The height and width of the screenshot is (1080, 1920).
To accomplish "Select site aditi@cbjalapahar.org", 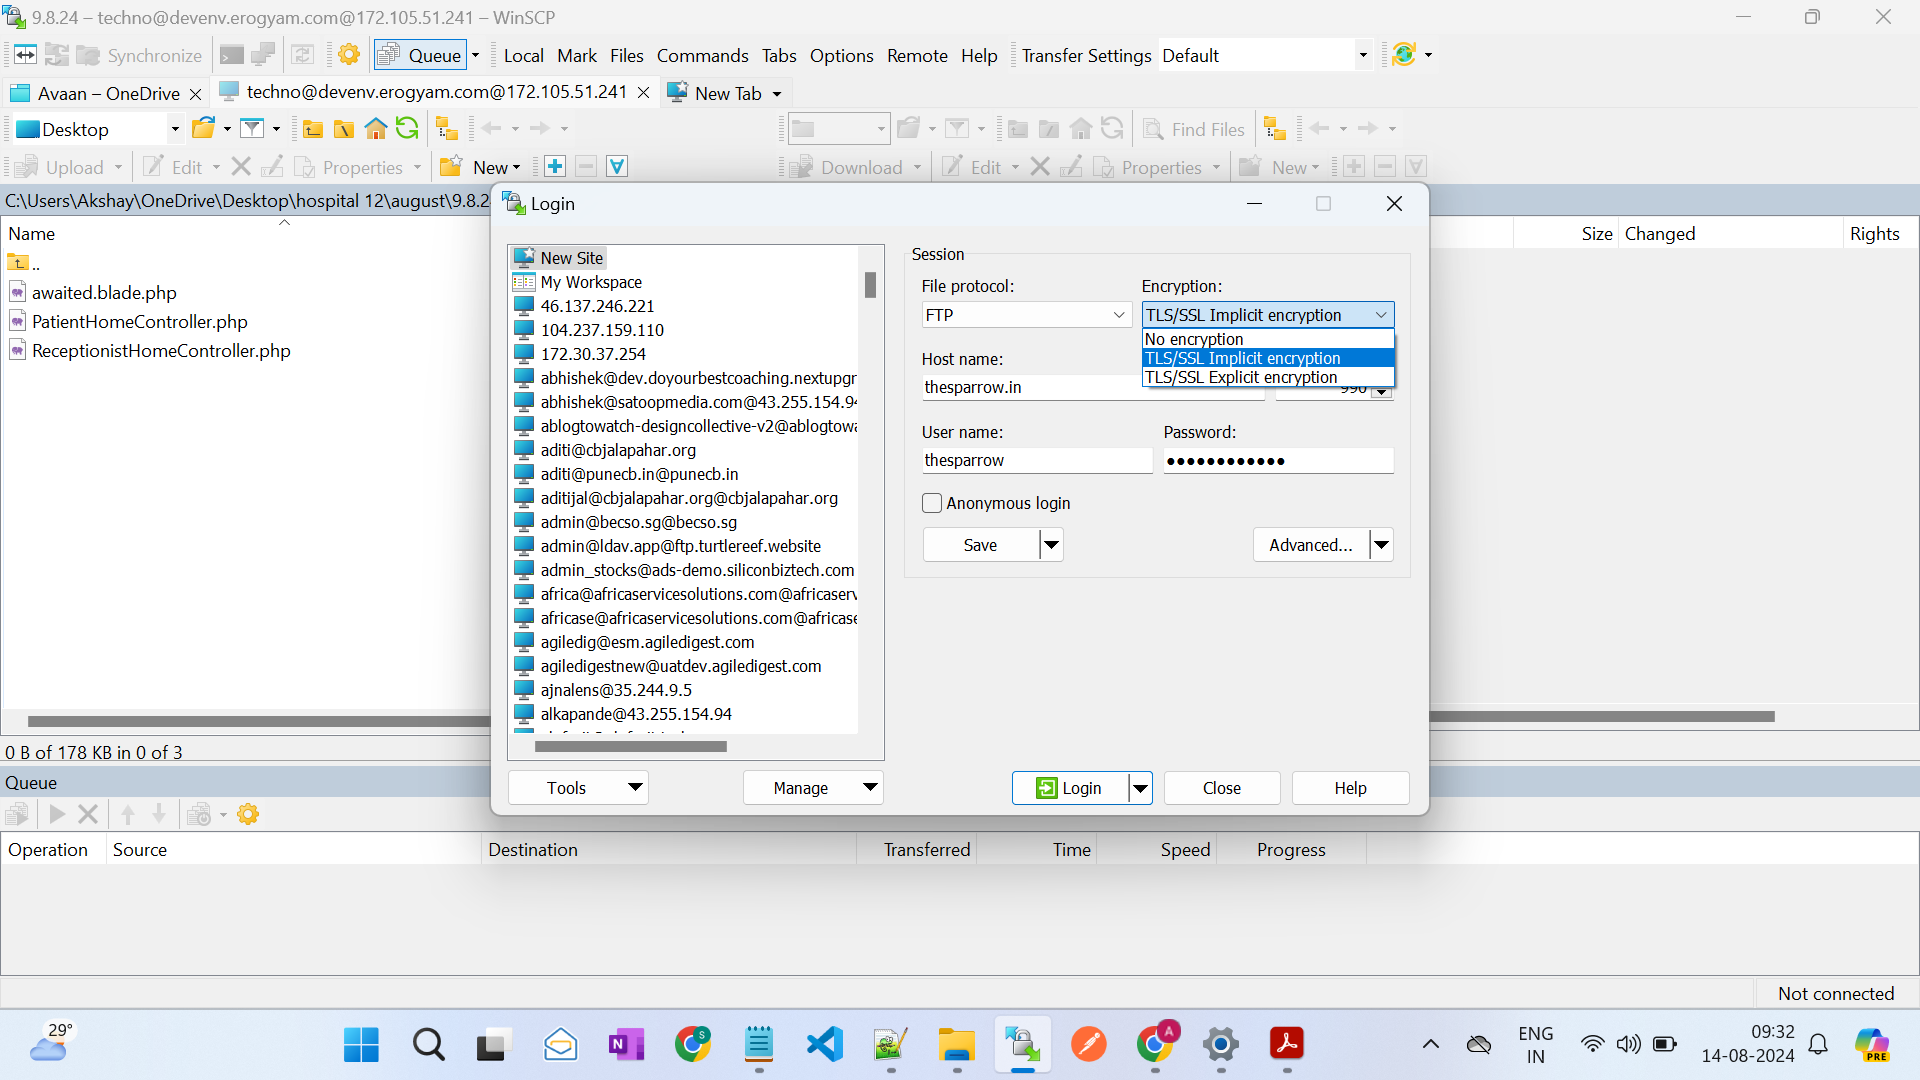I will pyautogui.click(x=618, y=450).
